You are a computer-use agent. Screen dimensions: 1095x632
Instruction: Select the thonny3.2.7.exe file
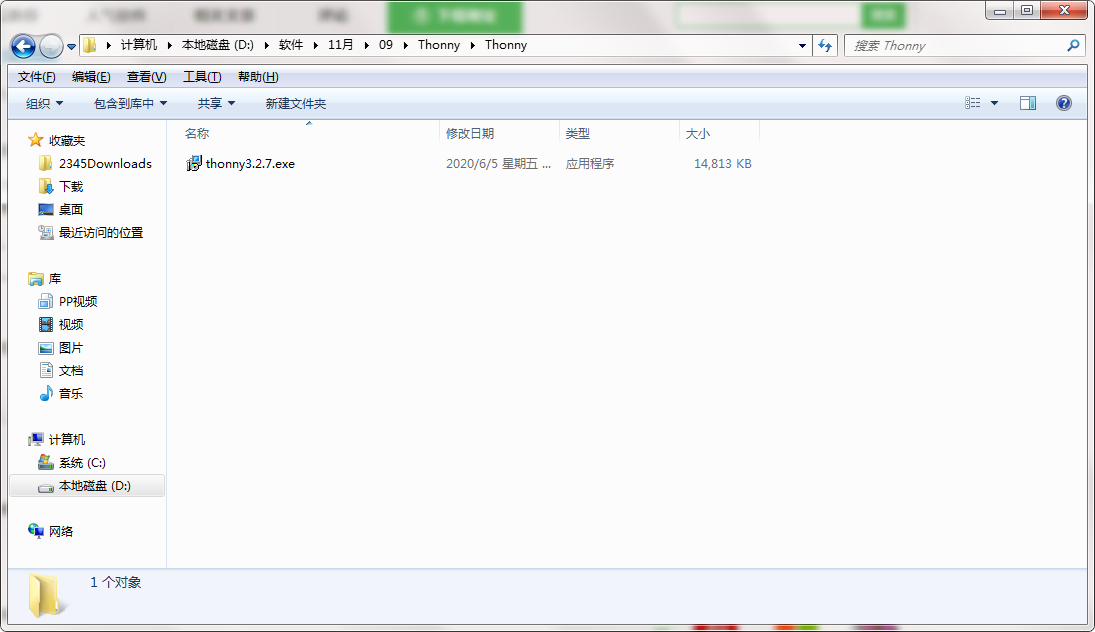pyautogui.click(x=250, y=164)
